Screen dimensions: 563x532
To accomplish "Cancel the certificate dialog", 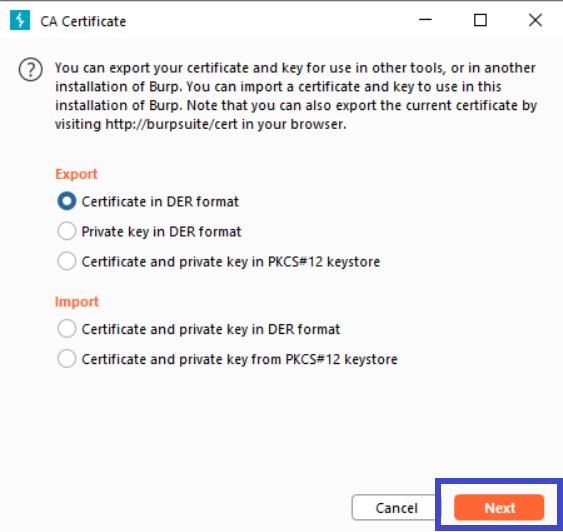I will pyautogui.click(x=396, y=507).
